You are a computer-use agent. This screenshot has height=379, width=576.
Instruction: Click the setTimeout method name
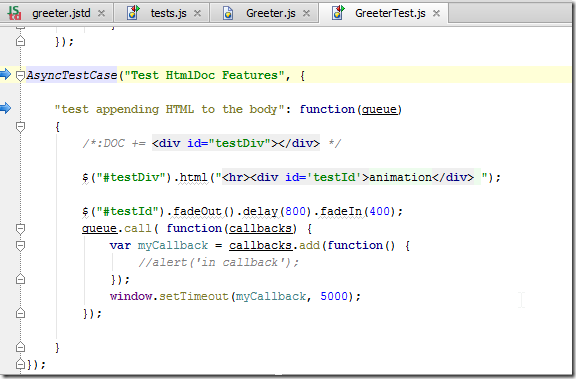[194, 296]
